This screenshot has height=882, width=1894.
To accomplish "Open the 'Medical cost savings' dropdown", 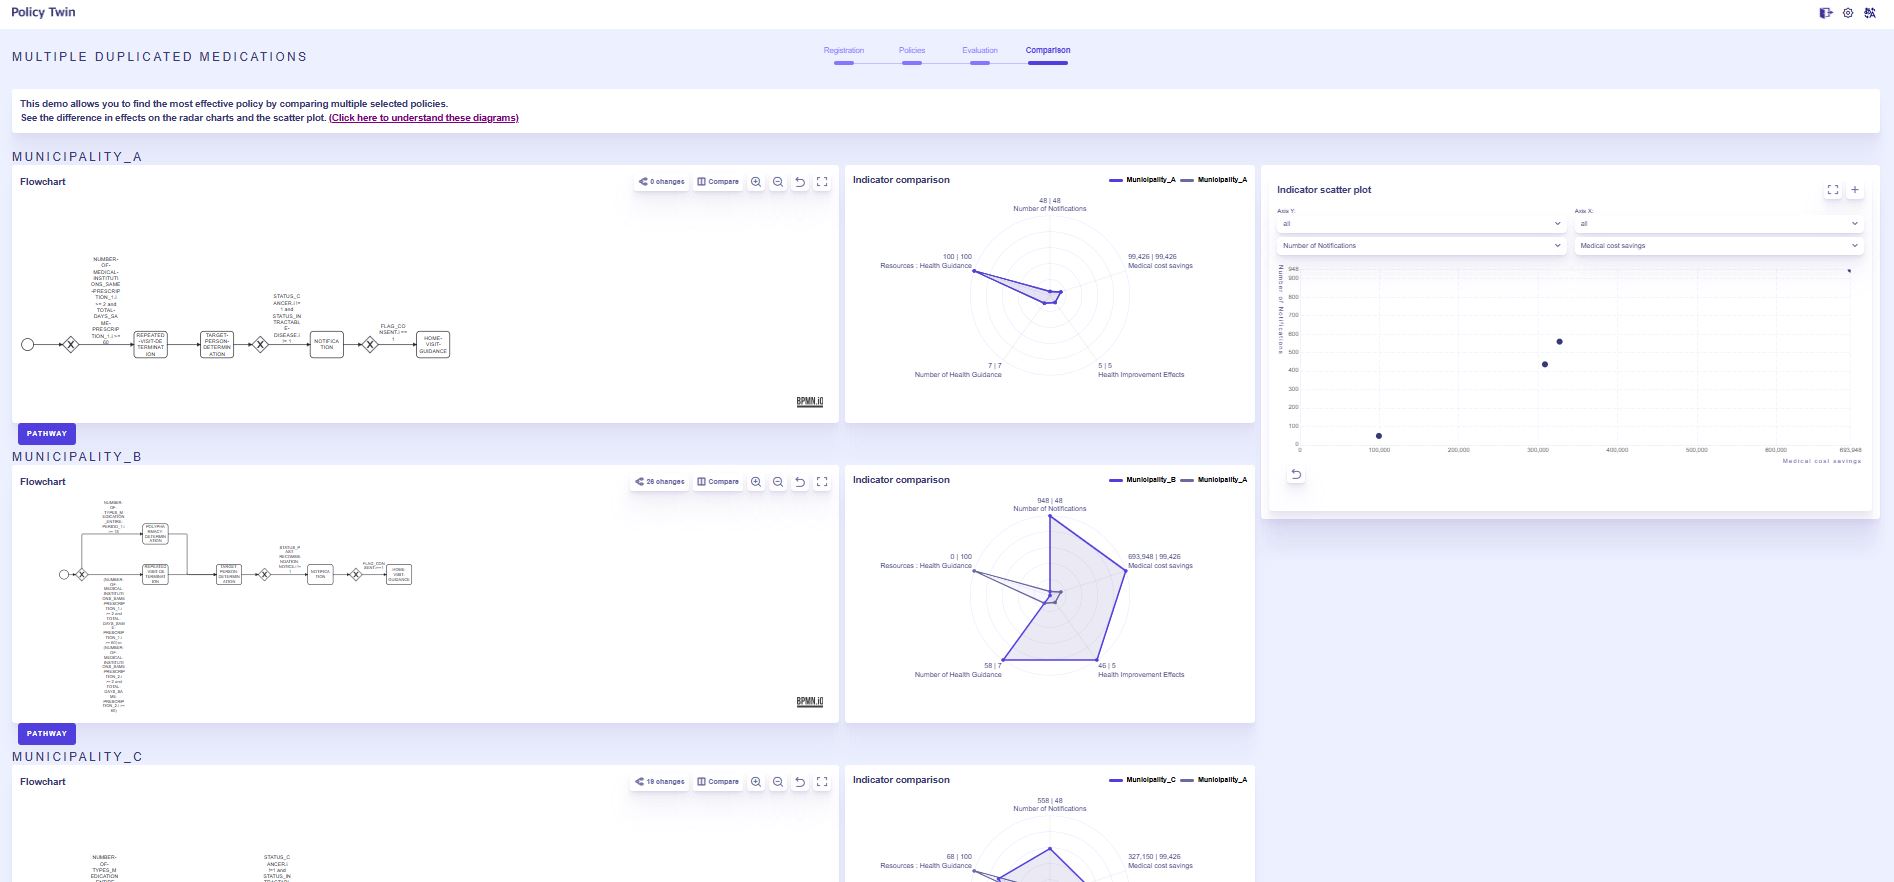I will pos(1718,246).
